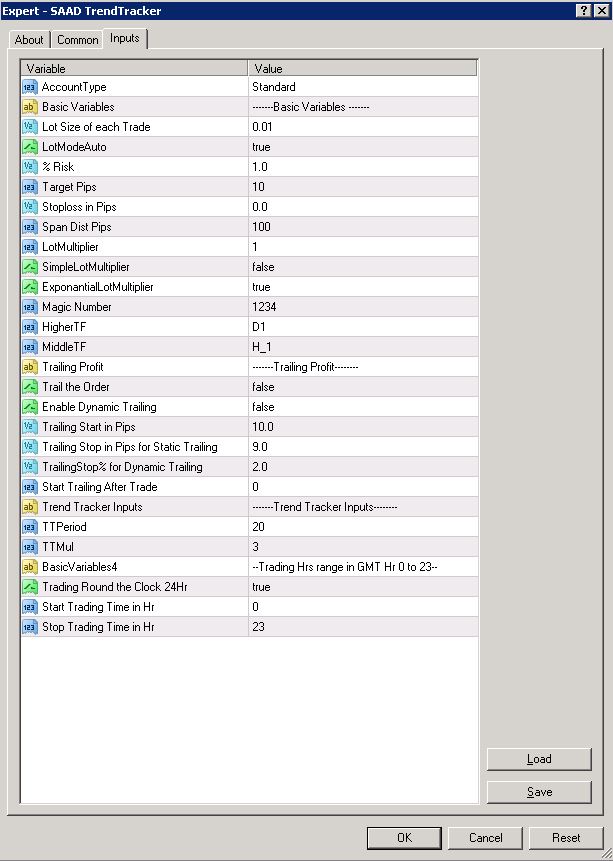This screenshot has width=613, height=861.
Task: Click the double icon beside Lot Size of each Trade
Action: pyautogui.click(x=30, y=127)
